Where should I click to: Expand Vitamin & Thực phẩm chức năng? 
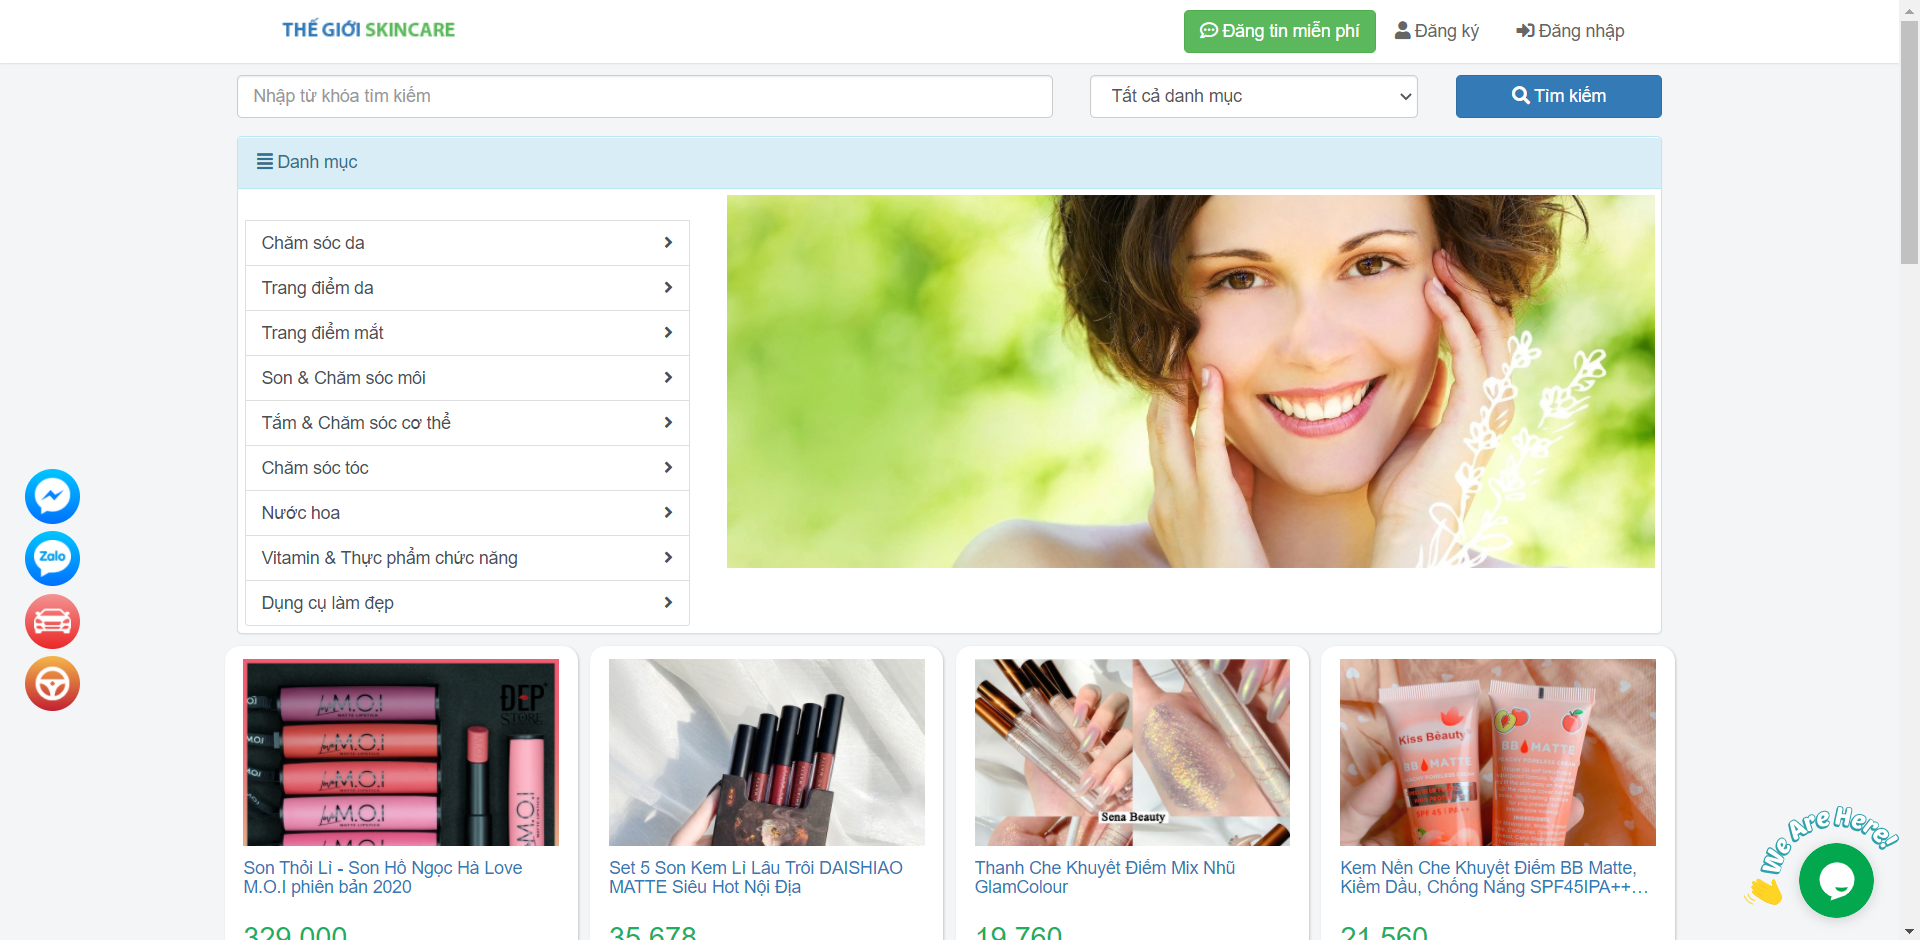coord(668,558)
